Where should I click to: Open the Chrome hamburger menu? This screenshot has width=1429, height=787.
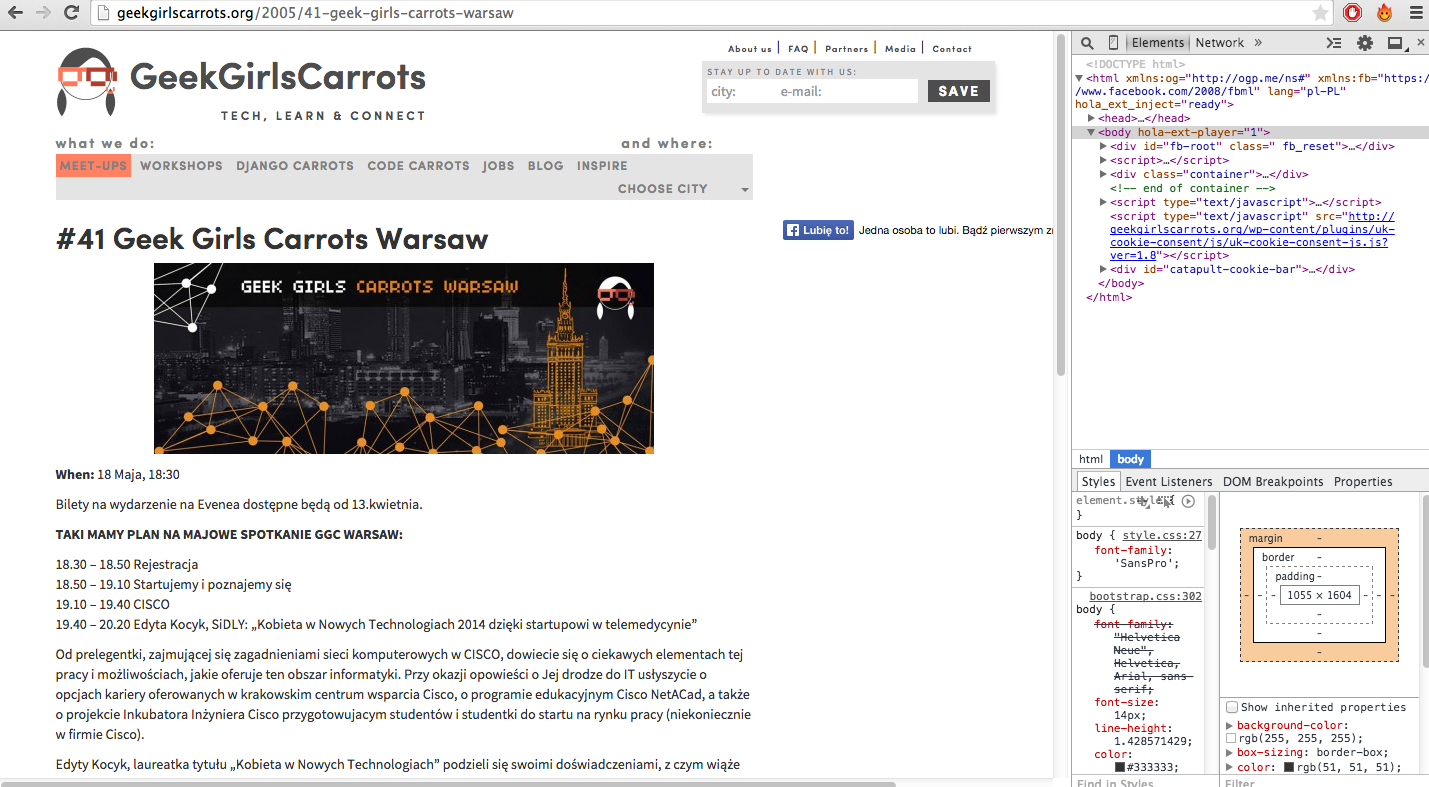(1414, 13)
